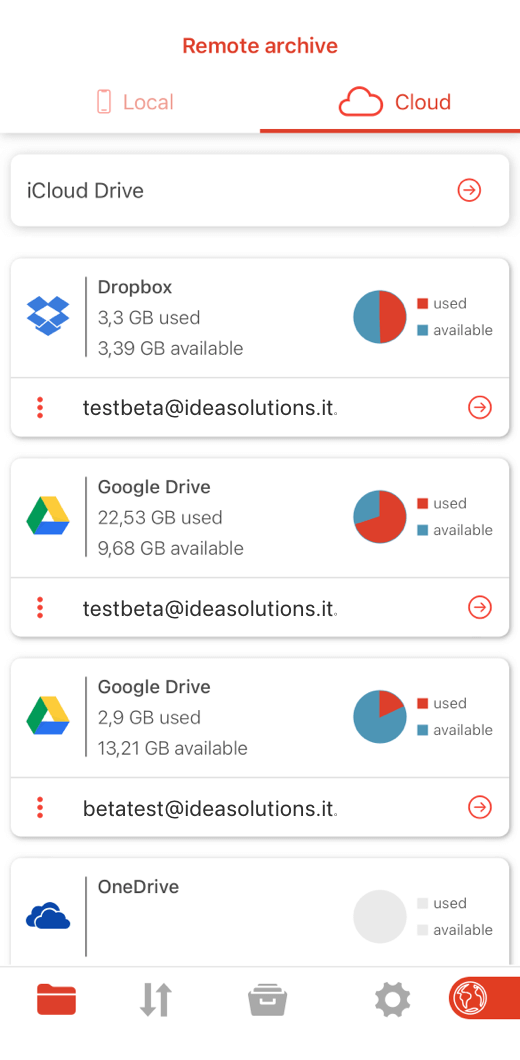Select the iCloud Drive row
Viewport: 520px width, 1060px height.
pos(260,191)
